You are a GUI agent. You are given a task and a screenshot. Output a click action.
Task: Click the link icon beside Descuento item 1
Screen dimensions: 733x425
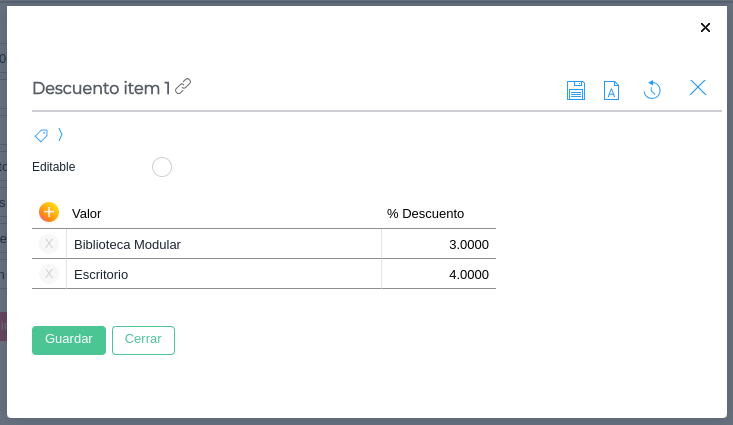tap(183, 86)
